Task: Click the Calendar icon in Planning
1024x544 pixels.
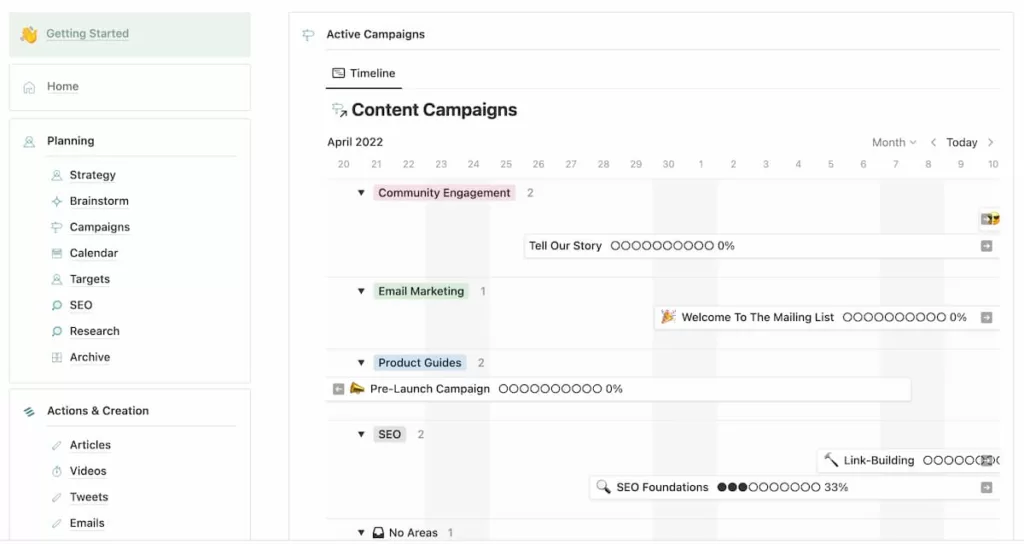Action: point(57,253)
